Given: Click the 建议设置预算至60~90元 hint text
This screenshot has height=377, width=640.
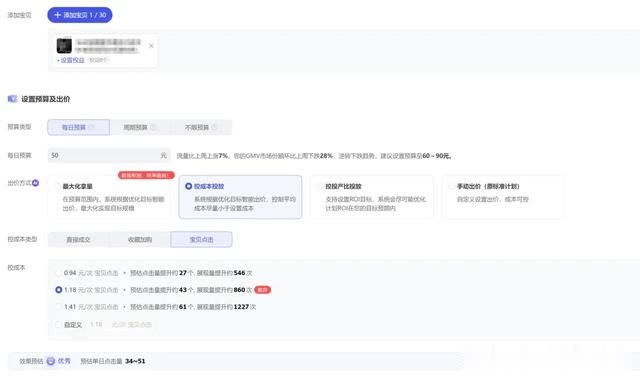Looking at the screenshot, I should tap(416, 156).
